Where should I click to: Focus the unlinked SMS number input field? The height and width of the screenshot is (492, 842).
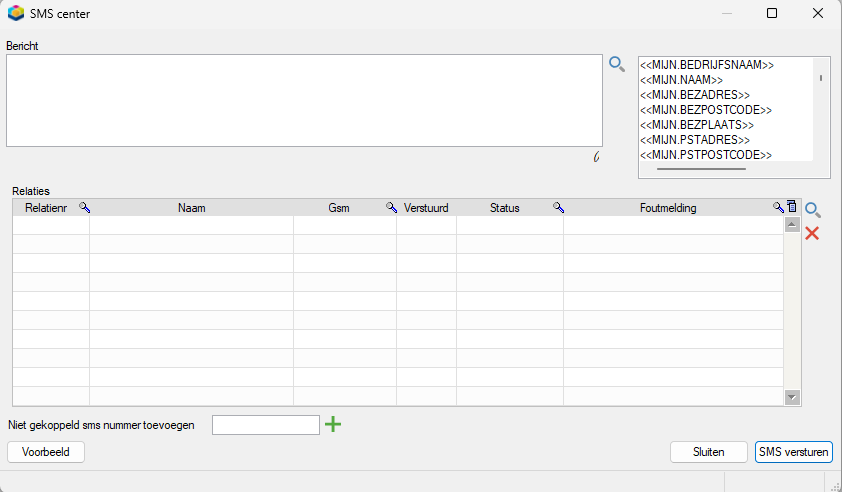[266, 425]
